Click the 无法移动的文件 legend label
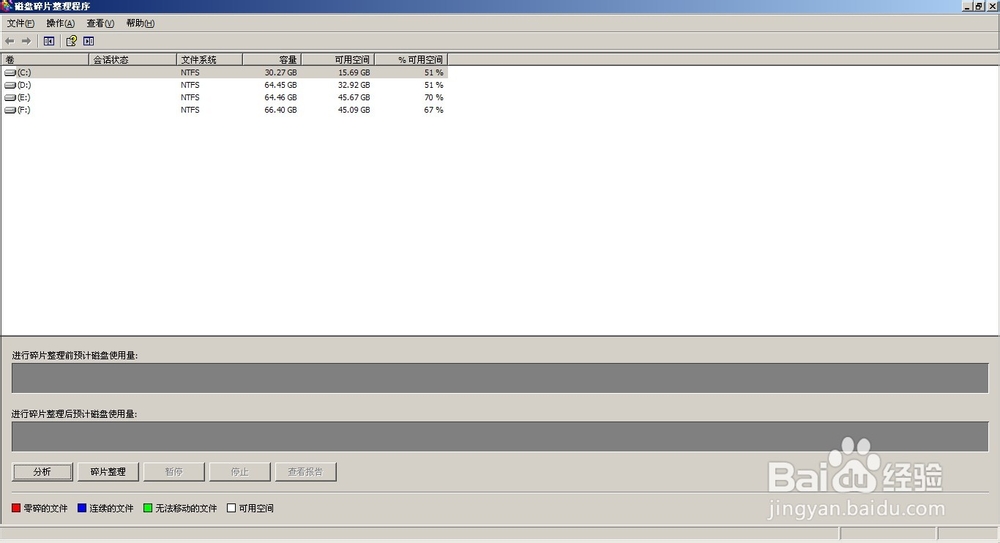The image size is (1000, 543). click(186, 509)
